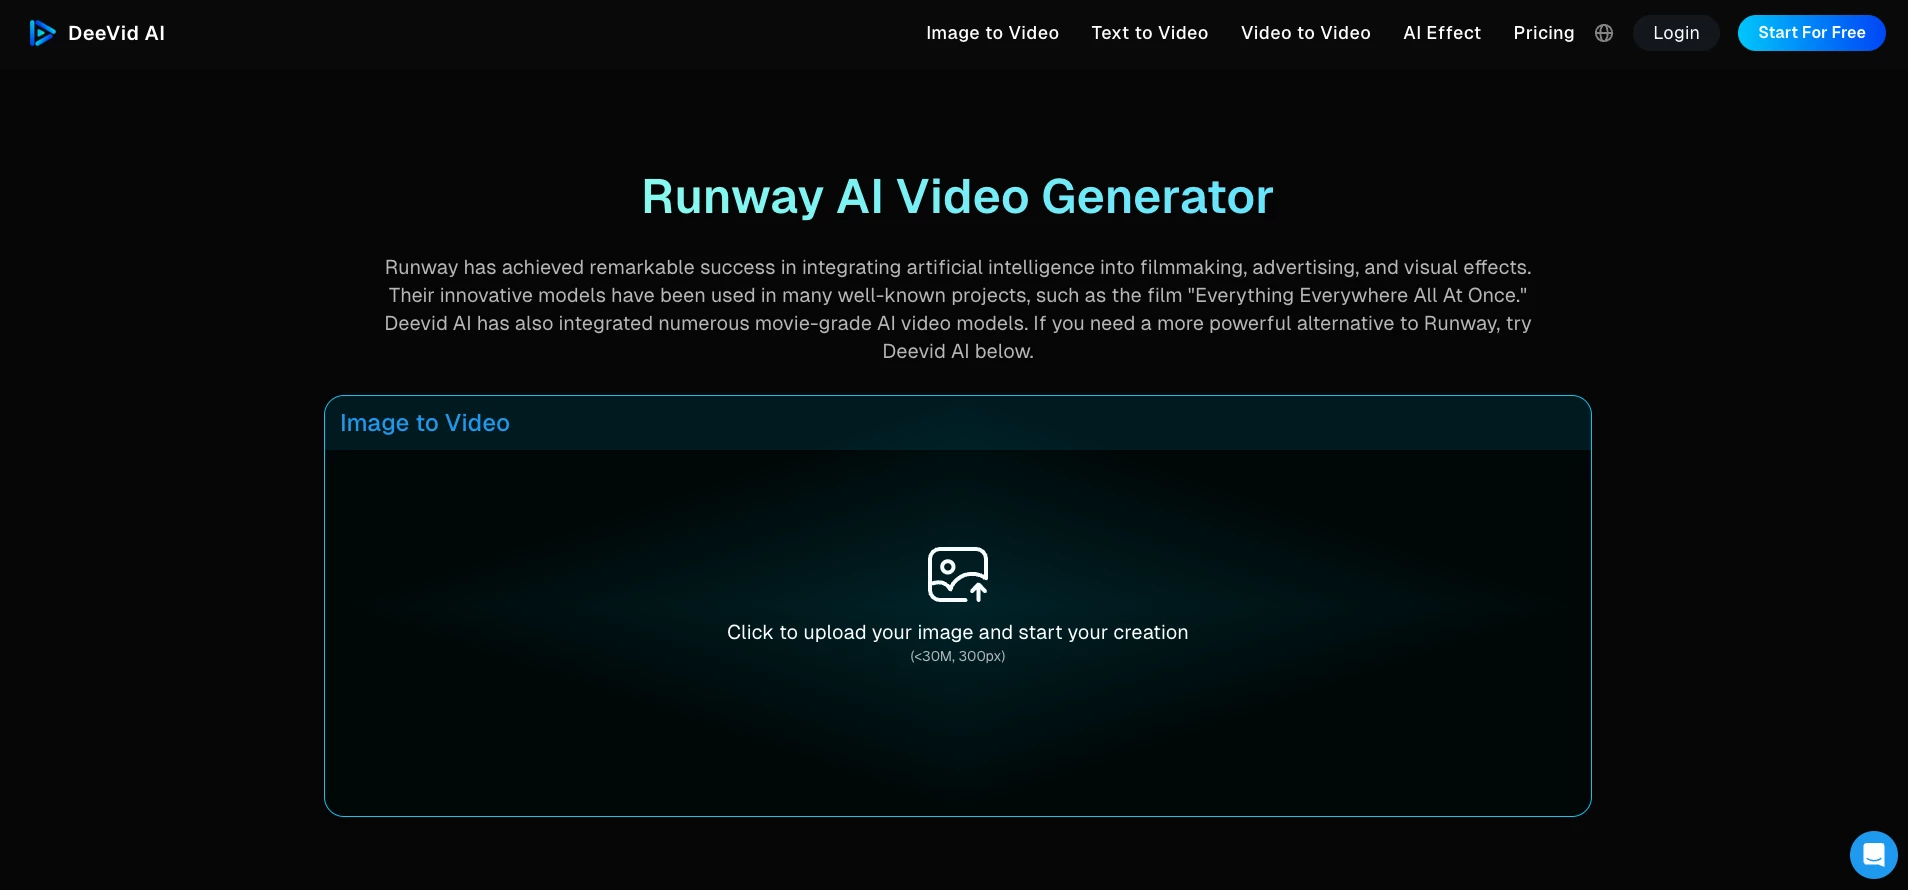1908x890 pixels.
Task: Open Text to Video nav menu
Action: tap(1150, 33)
